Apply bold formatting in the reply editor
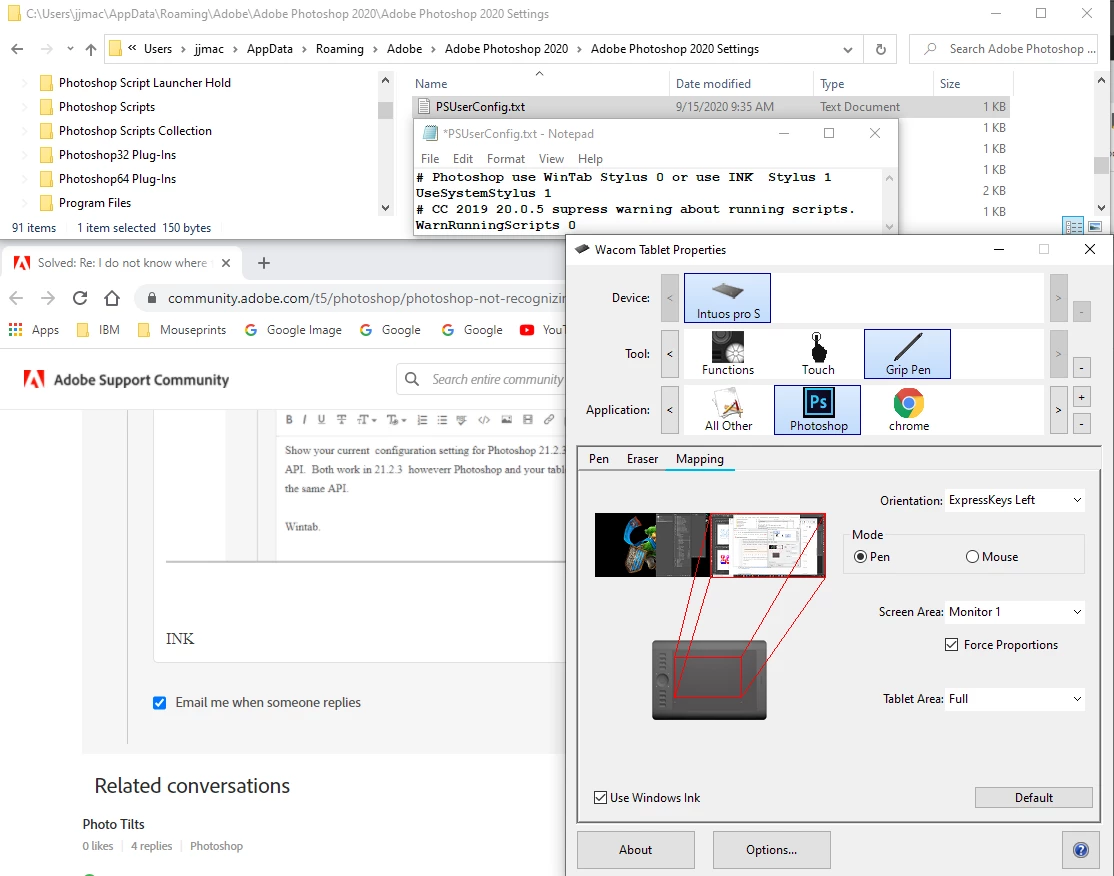This screenshot has width=1114, height=876. point(289,420)
